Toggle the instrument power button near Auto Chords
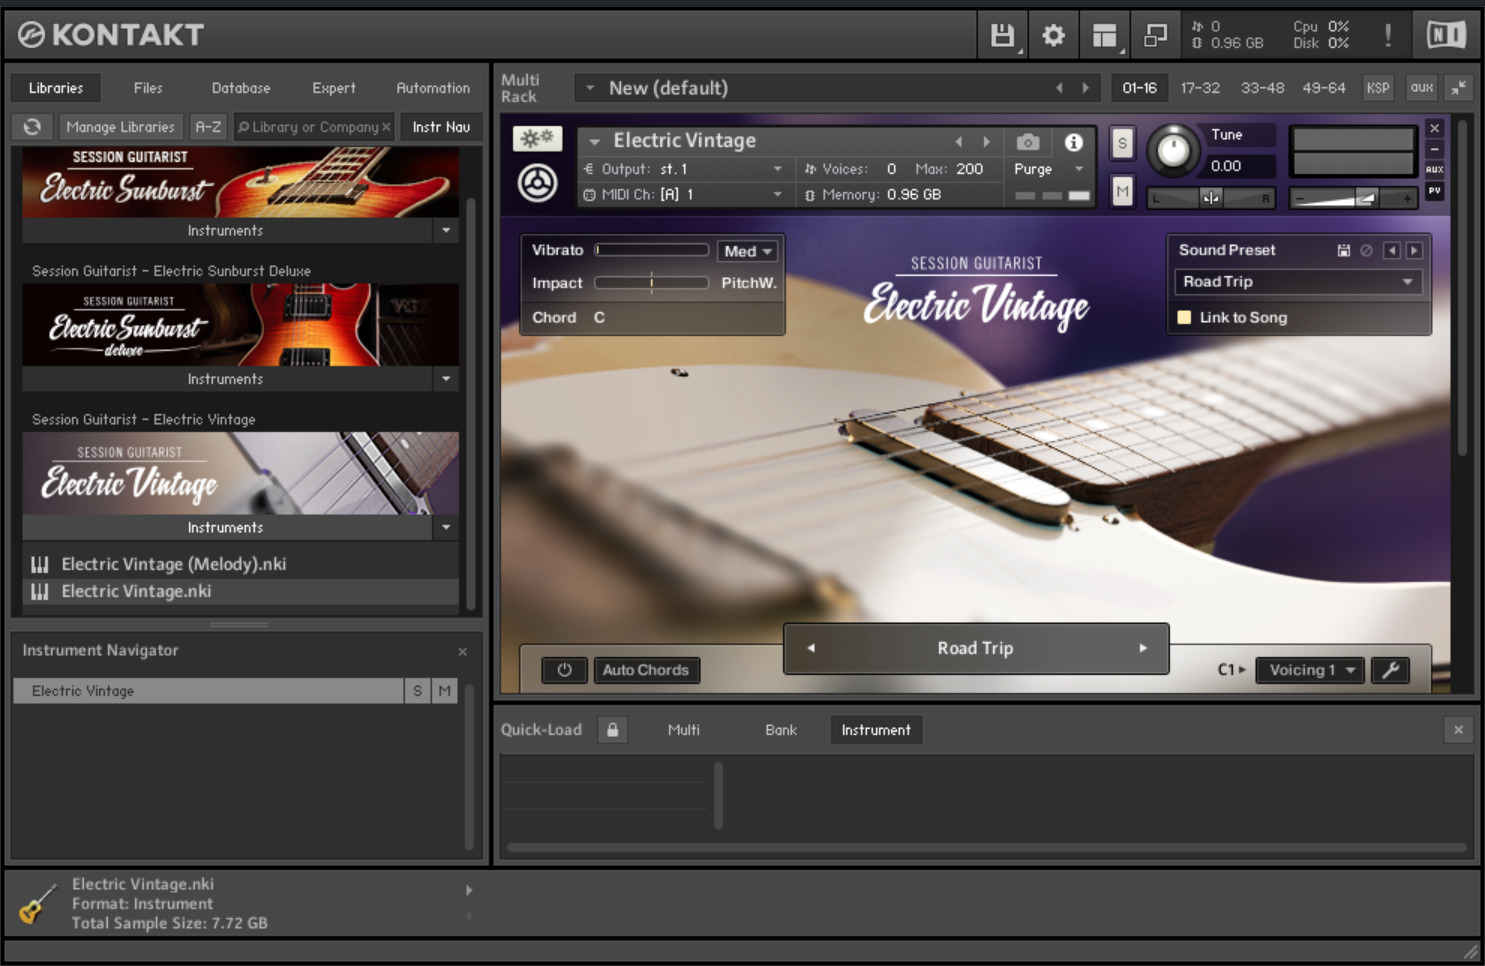This screenshot has height=966, width=1485. click(564, 670)
